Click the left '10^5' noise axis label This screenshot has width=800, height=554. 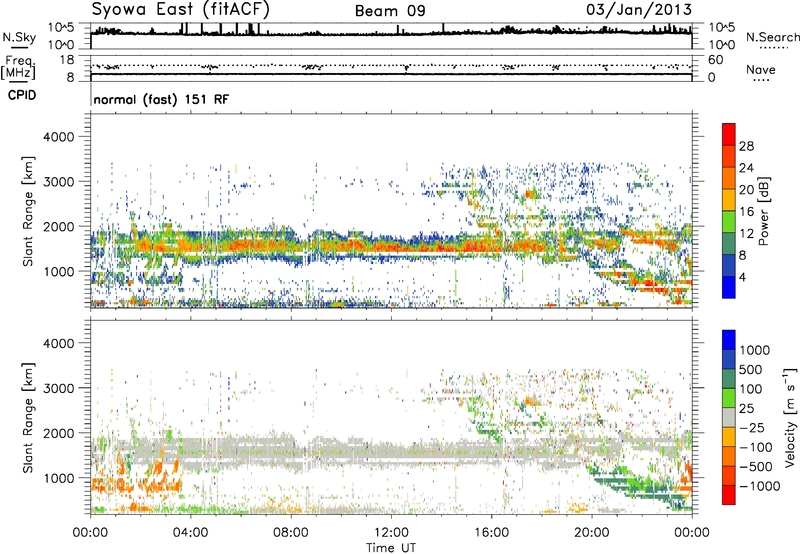coord(60,28)
